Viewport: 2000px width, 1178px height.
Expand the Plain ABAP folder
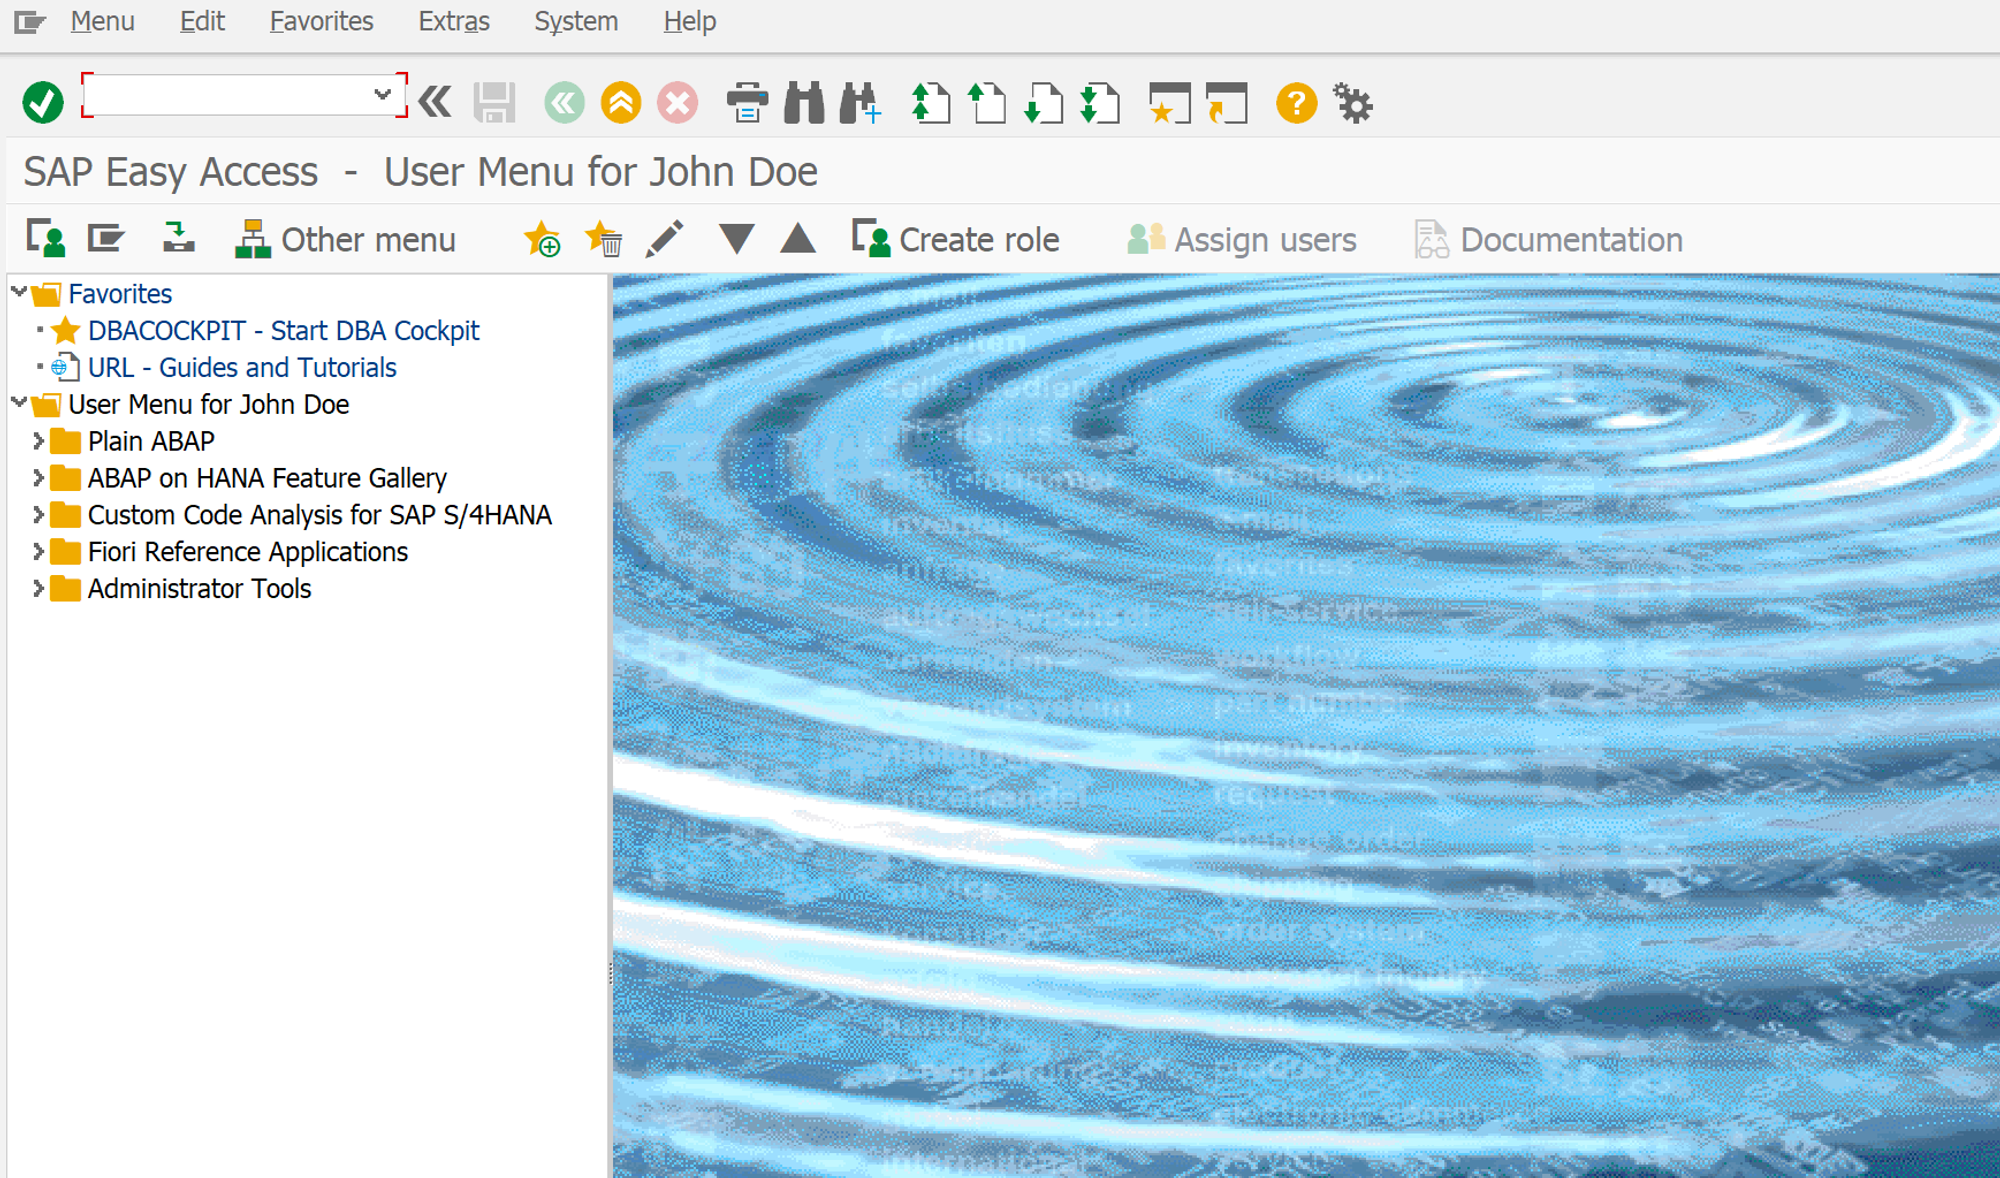tap(38, 441)
